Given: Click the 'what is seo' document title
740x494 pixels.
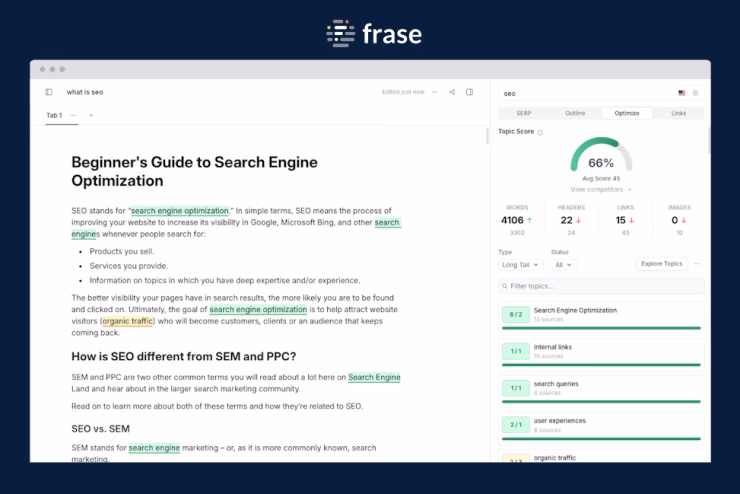Looking at the screenshot, I should tap(85, 92).
